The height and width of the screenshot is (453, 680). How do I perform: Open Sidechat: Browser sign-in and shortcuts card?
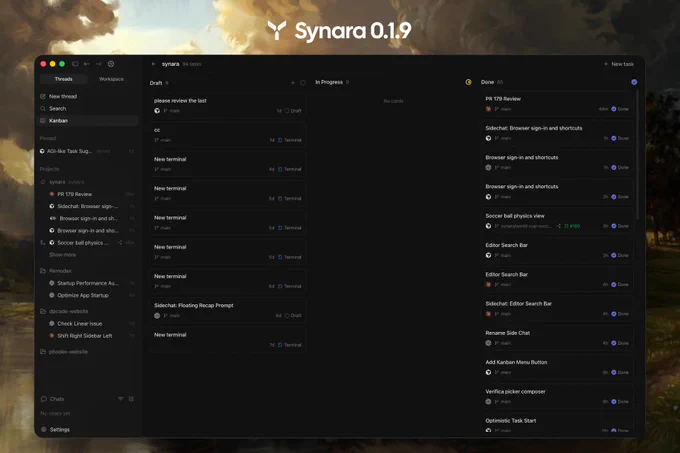click(557, 133)
